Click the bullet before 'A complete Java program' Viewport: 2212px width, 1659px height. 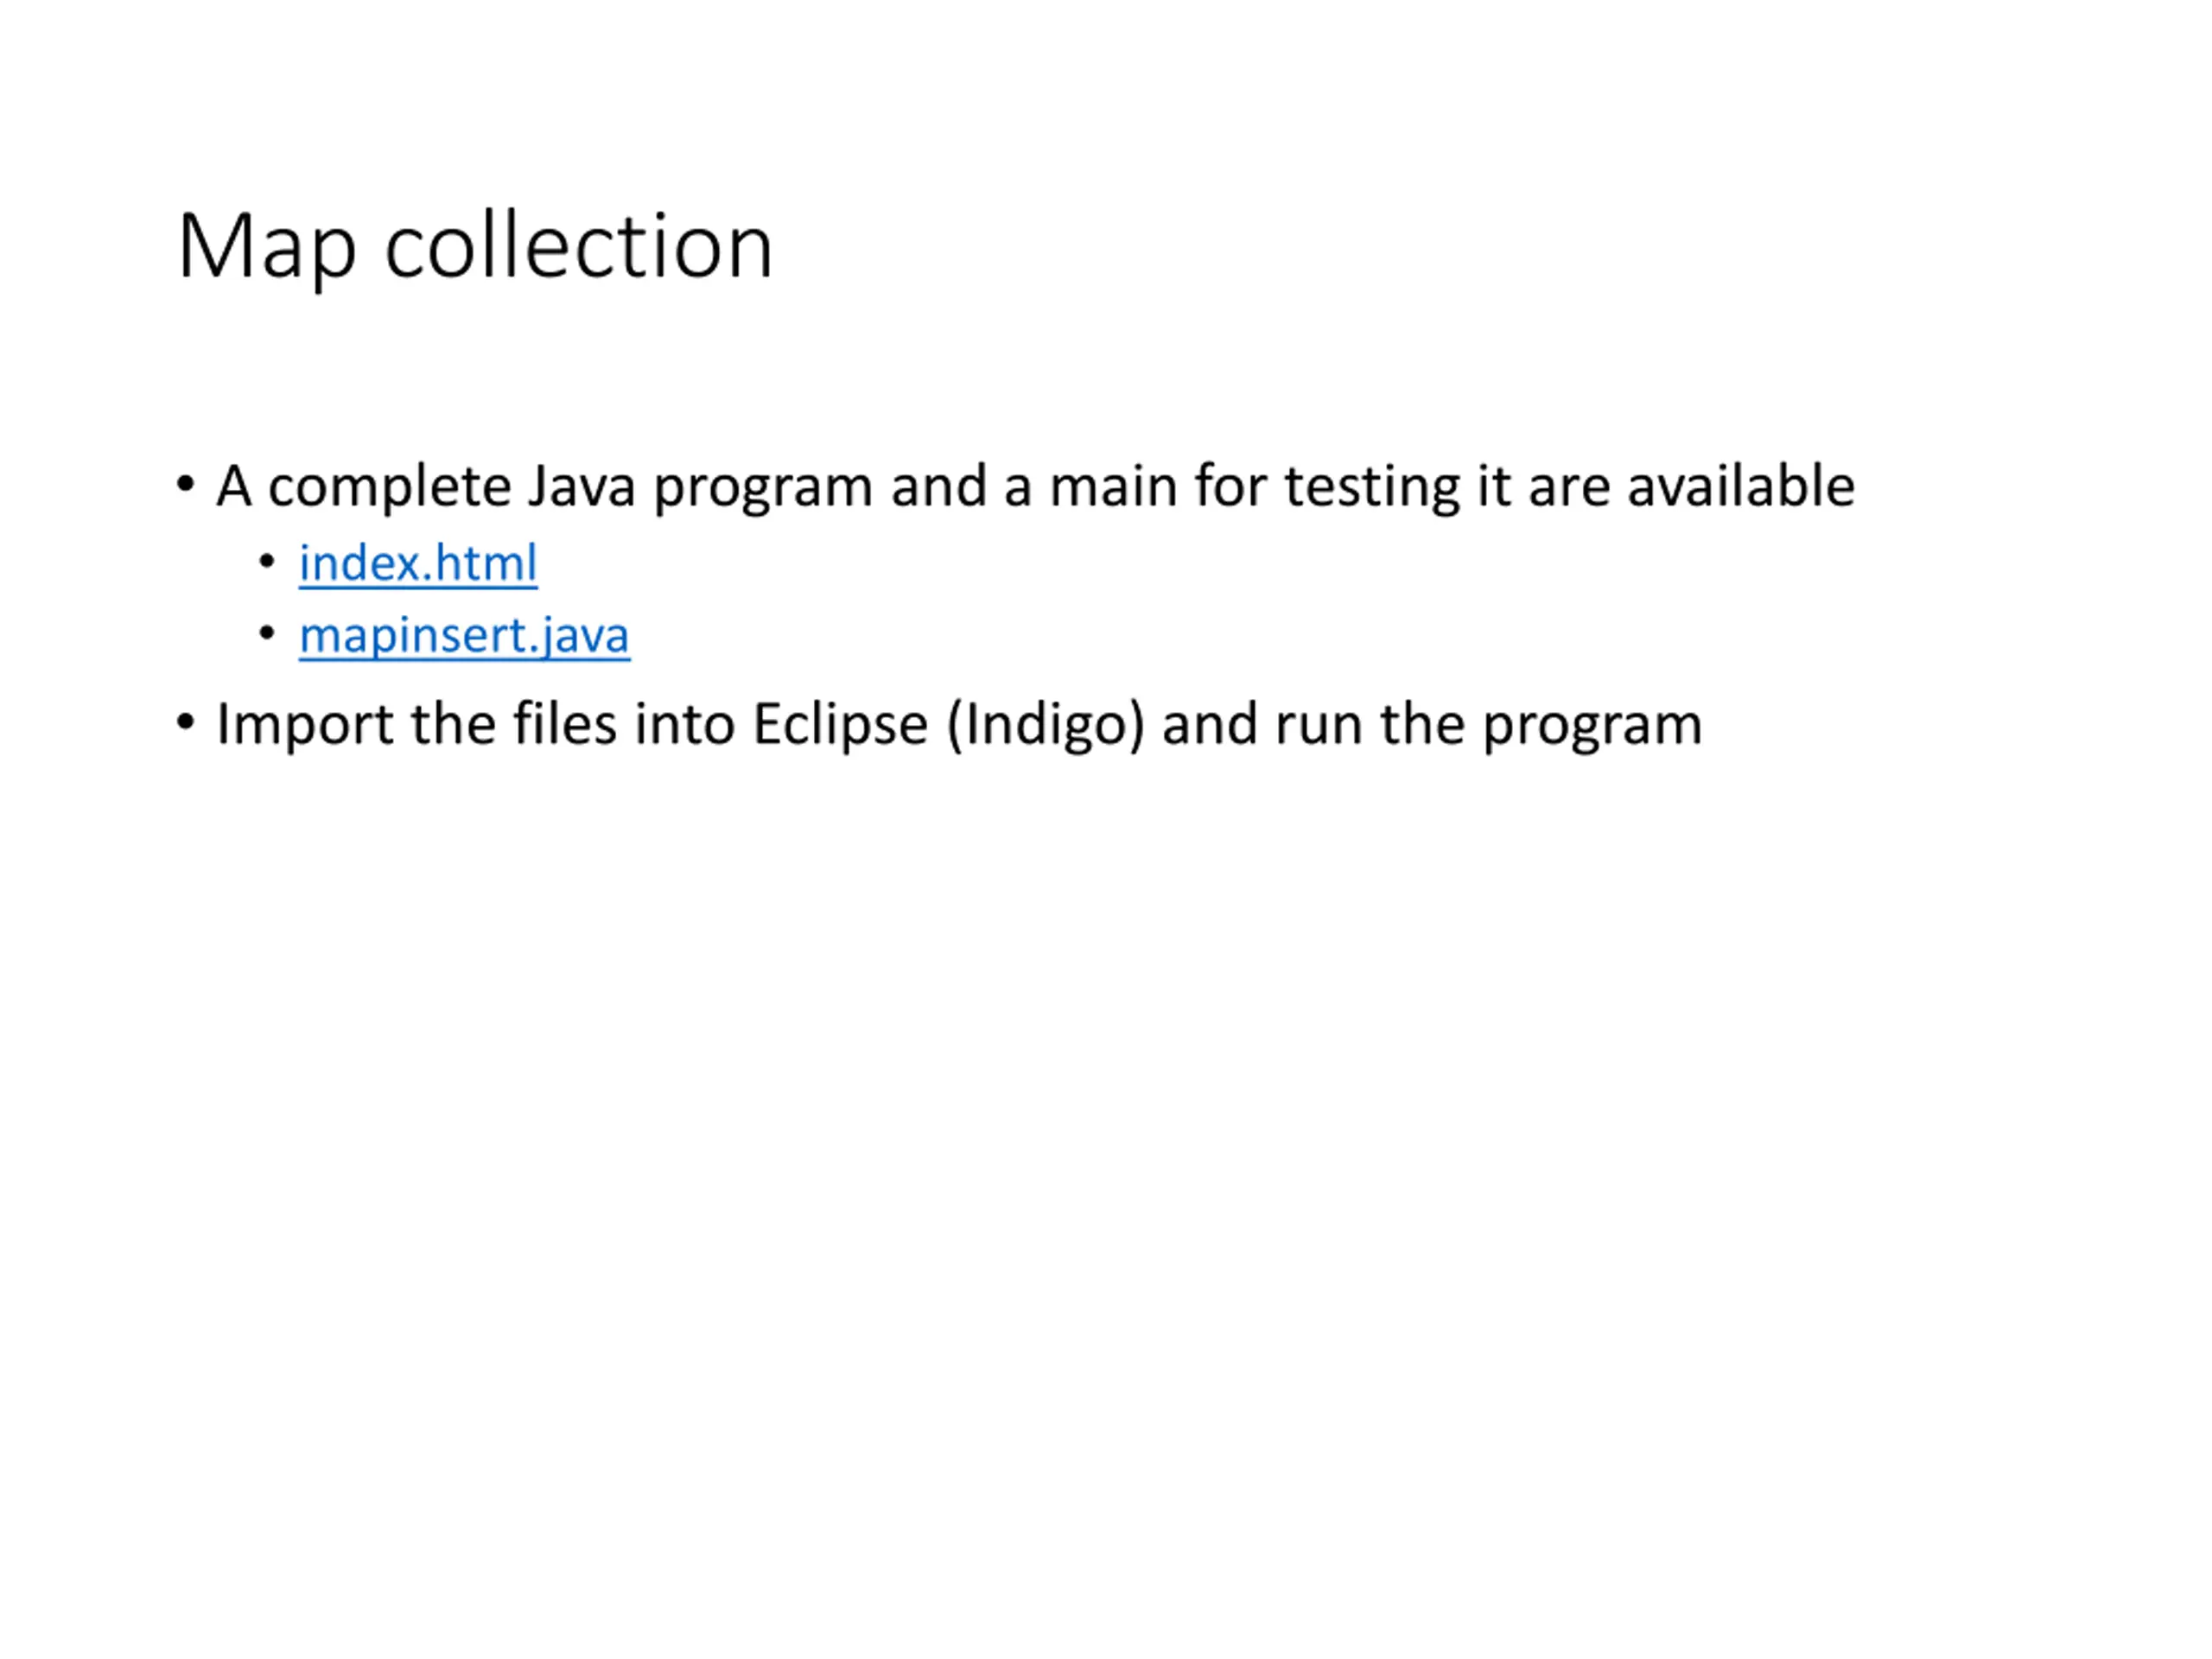pos(185,485)
